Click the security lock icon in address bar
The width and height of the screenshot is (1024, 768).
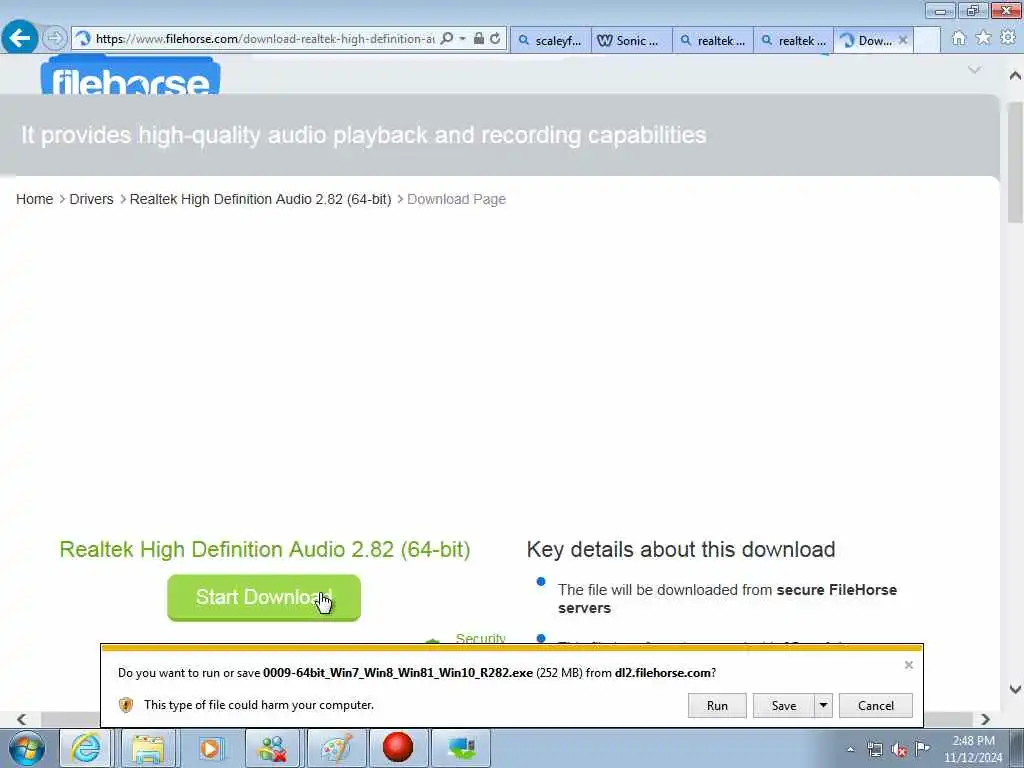(x=479, y=39)
